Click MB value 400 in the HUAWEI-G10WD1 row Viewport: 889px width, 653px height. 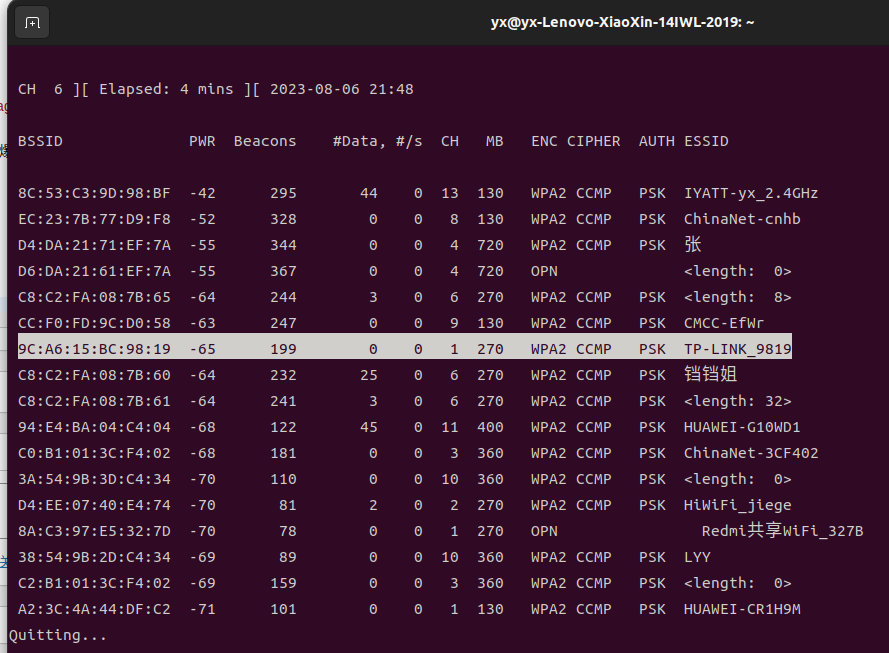coord(490,427)
